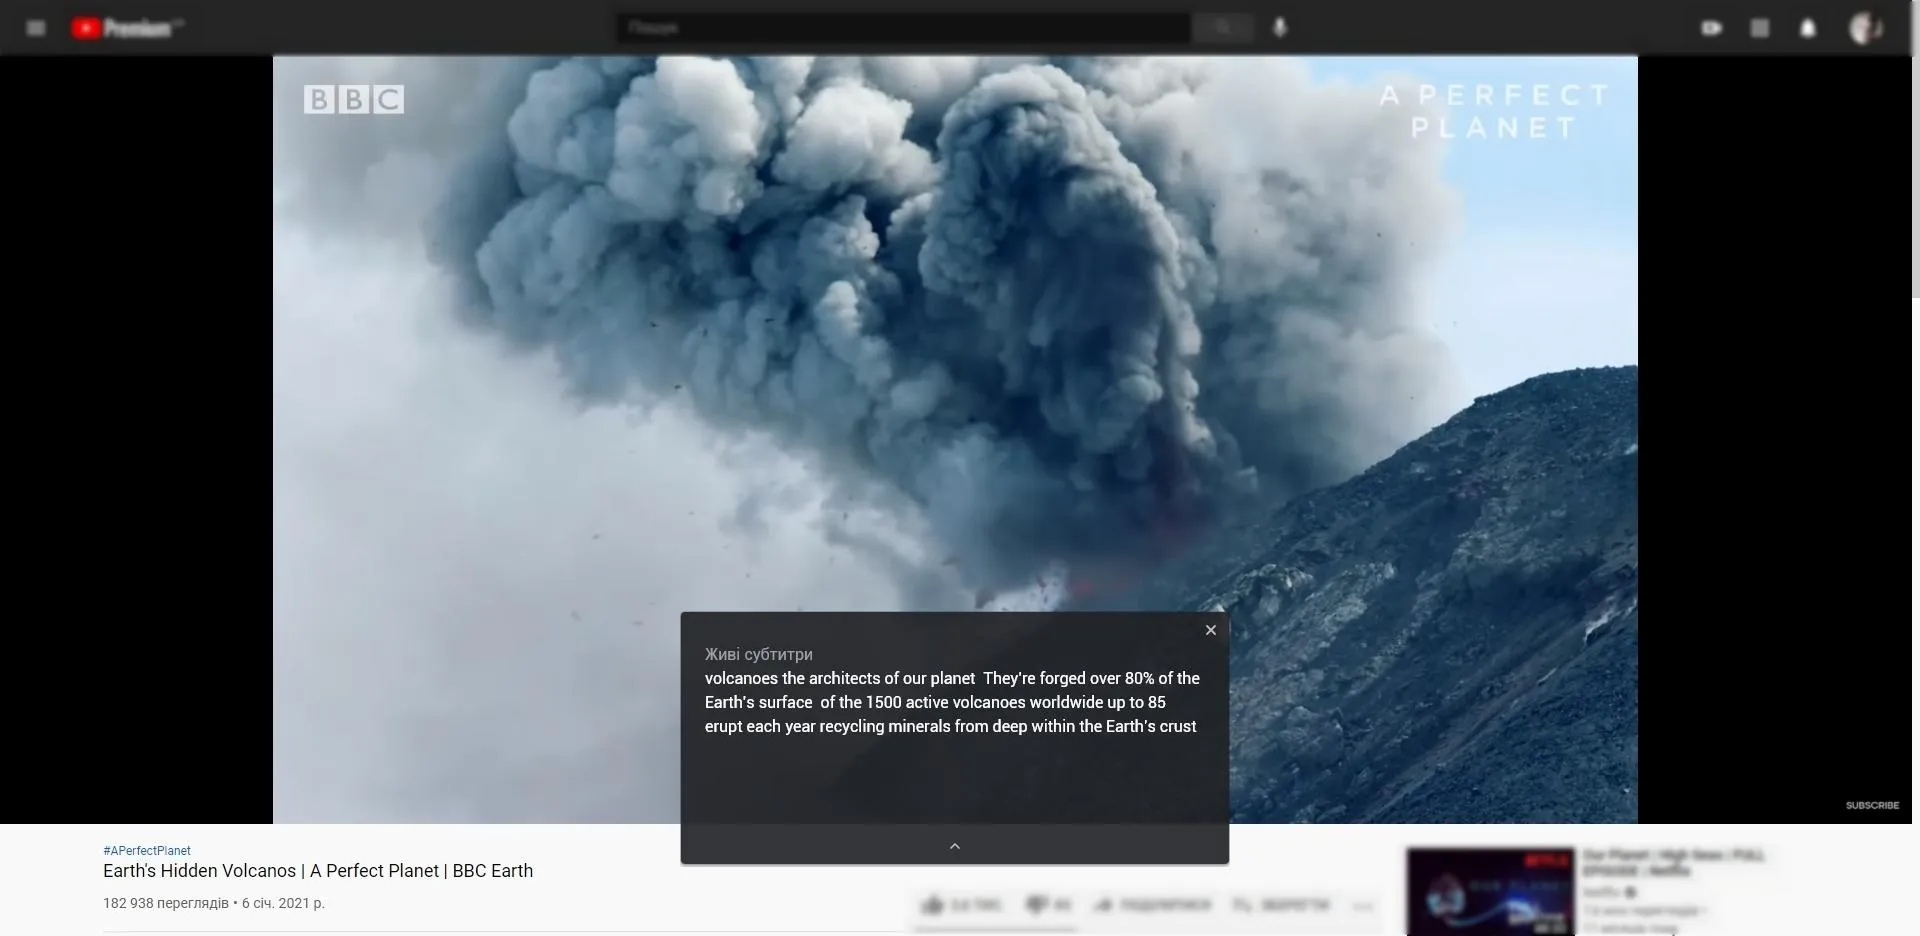This screenshot has height=936, width=1920.
Task: Close the live captions popup
Action: click(x=1211, y=630)
